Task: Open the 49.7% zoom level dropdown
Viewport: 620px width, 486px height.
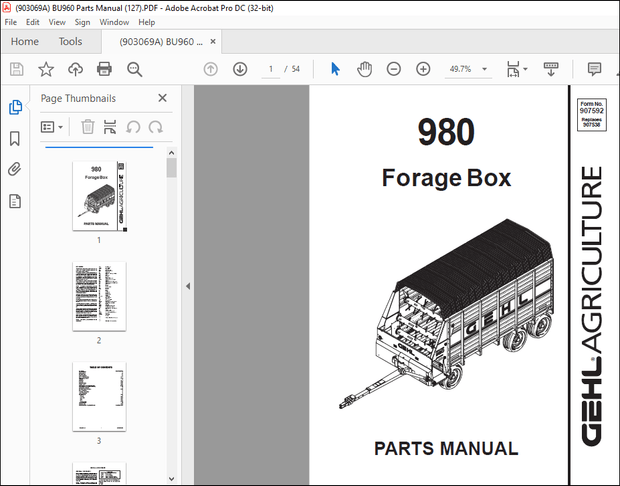Action: [x=468, y=69]
